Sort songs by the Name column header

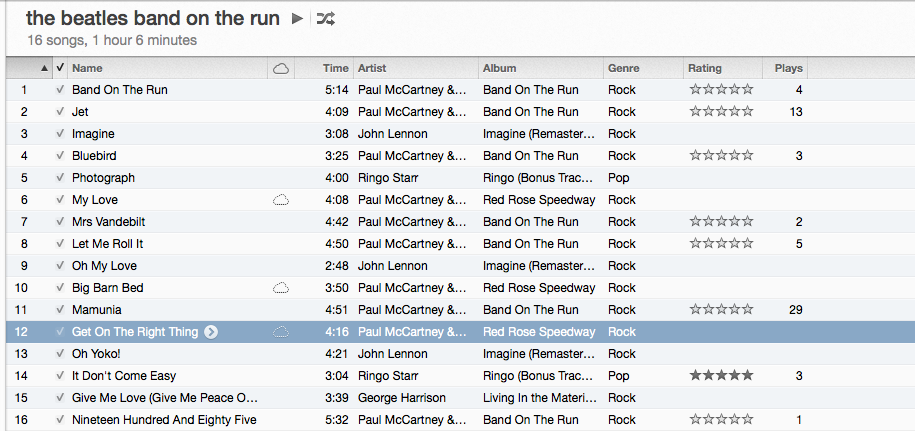click(167, 68)
